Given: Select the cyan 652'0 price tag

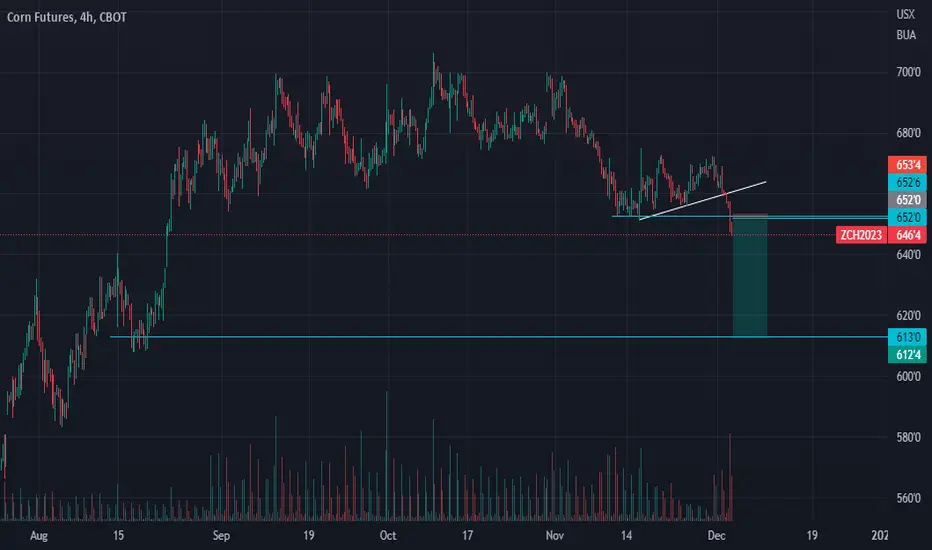Looking at the screenshot, I should click(x=907, y=217).
